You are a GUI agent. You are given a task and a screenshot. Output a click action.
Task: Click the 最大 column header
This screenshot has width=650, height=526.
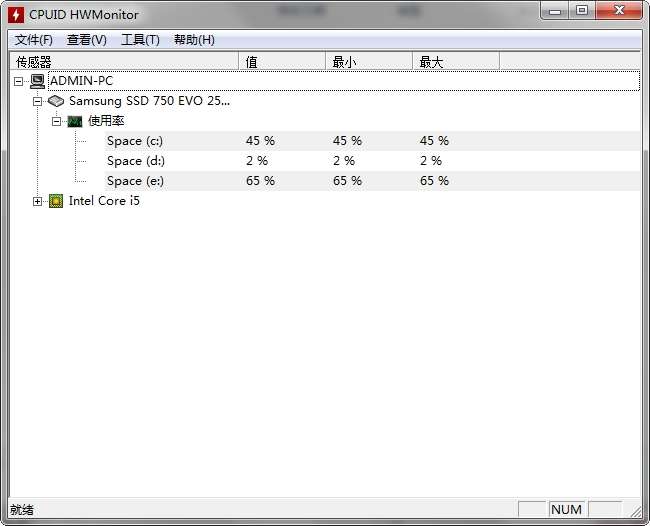[x=456, y=61]
